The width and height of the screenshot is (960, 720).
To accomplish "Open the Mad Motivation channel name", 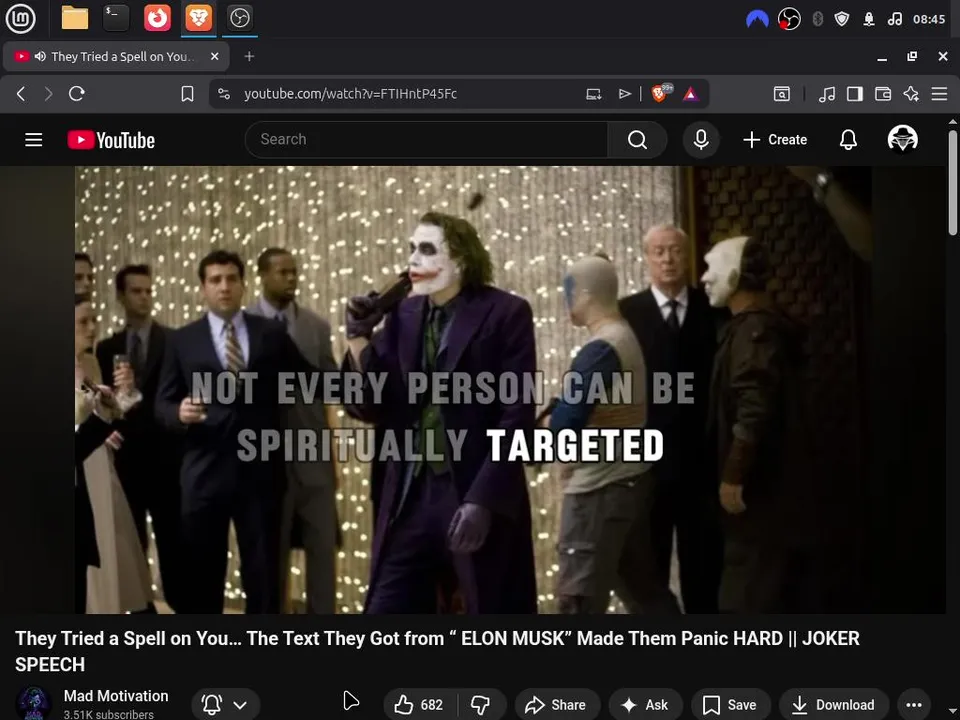I will (116, 696).
